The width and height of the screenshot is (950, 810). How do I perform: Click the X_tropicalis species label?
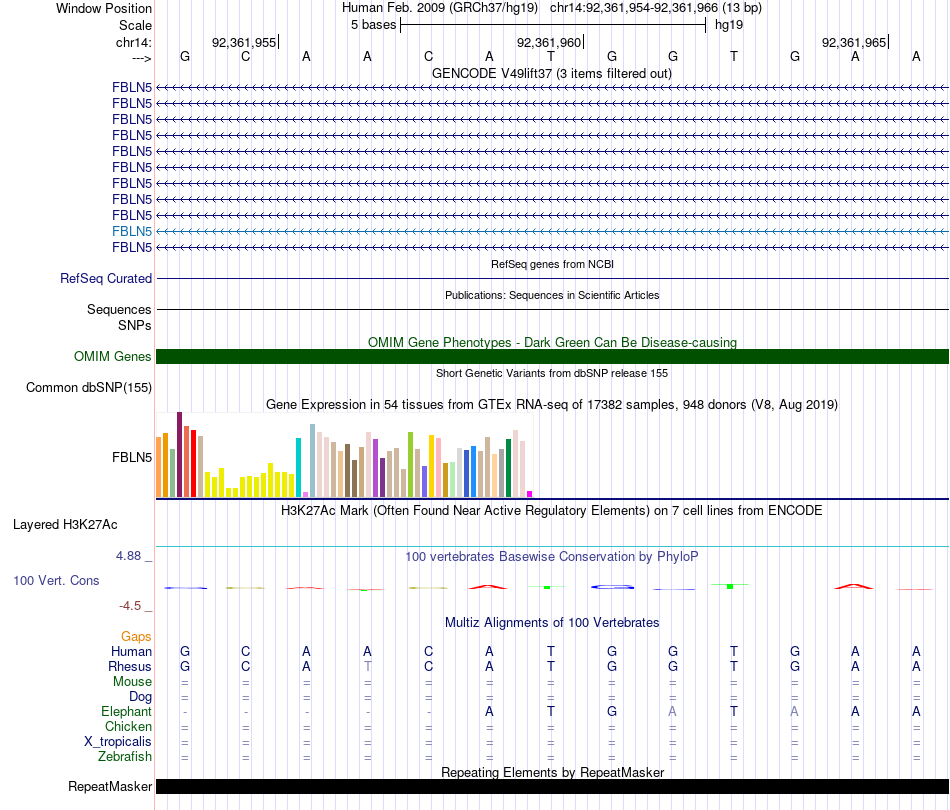coord(118,742)
